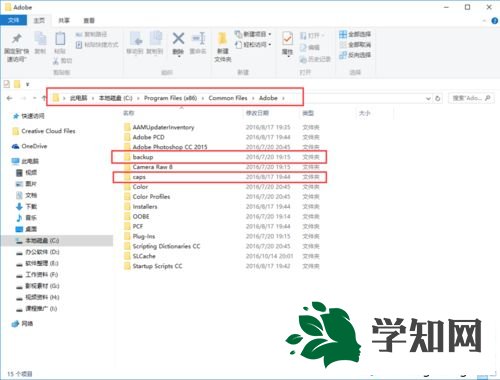Click Select all (全部选择) in ribbon
Viewport: 500px width, 380px height.
355,34
